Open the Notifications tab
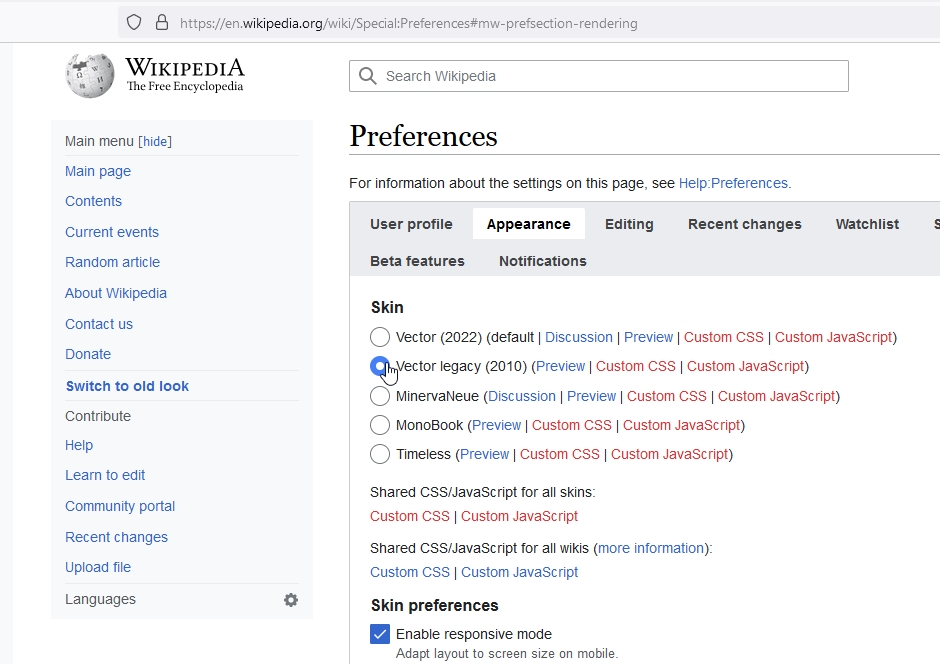This screenshot has height=664, width=940. [x=542, y=261]
